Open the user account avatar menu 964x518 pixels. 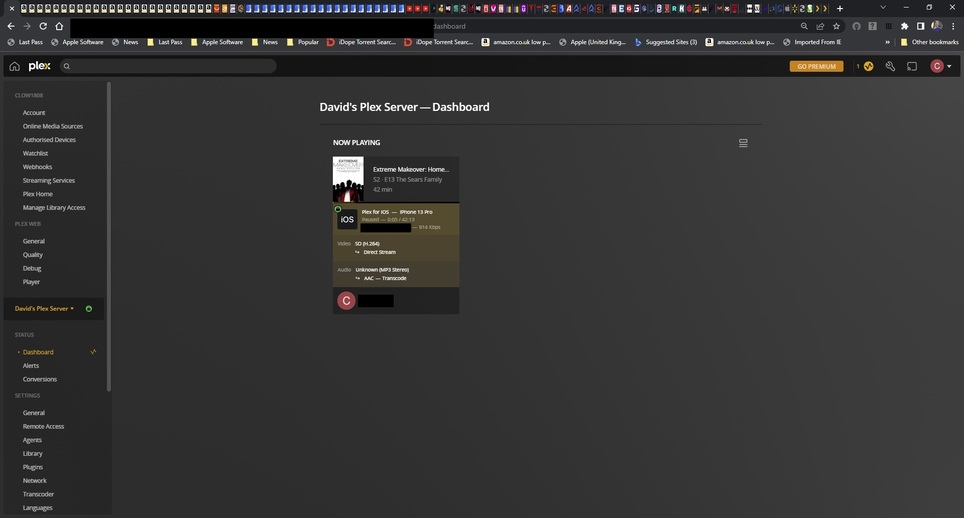click(x=941, y=66)
